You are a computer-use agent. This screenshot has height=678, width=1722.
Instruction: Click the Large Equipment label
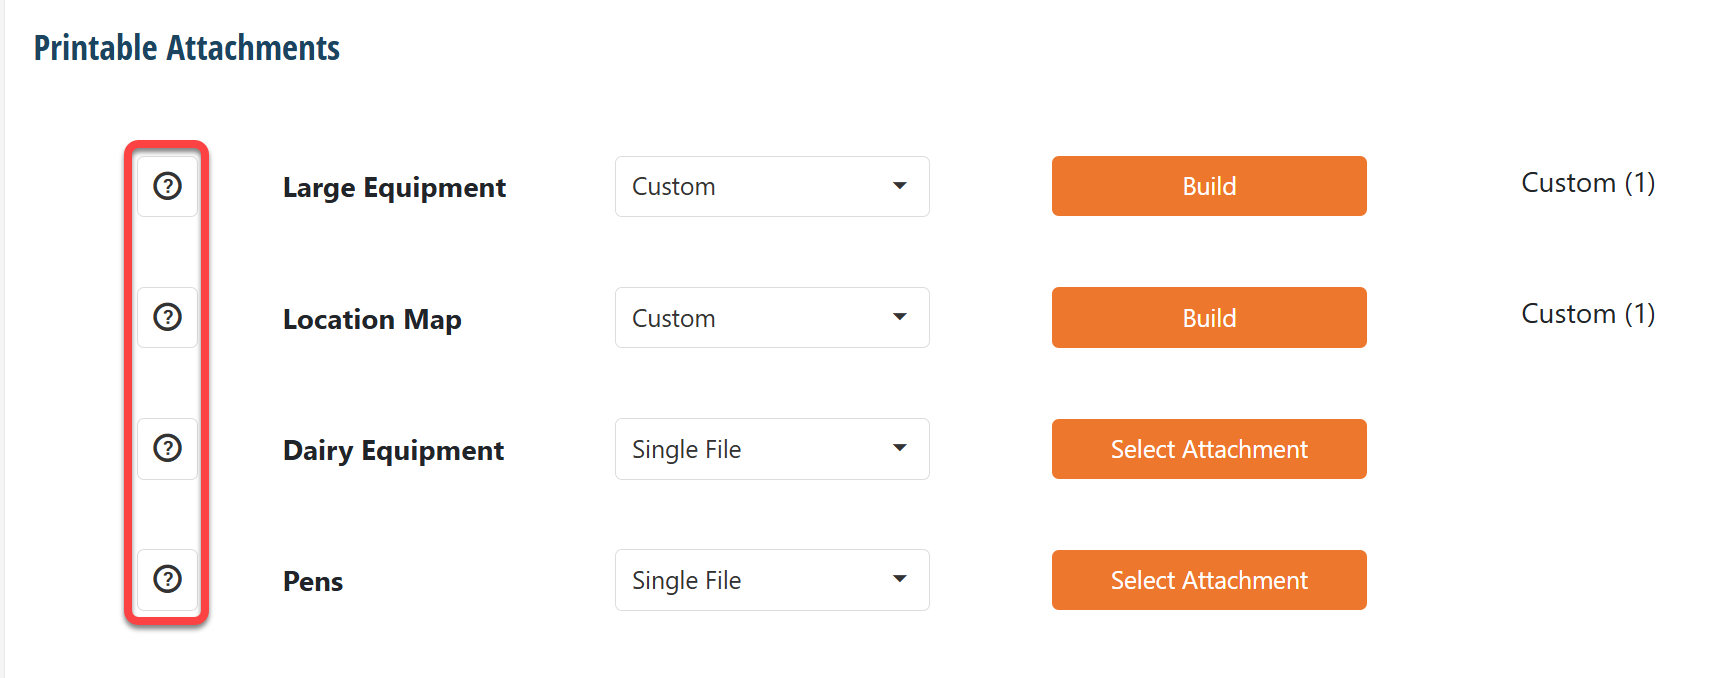pyautogui.click(x=394, y=188)
